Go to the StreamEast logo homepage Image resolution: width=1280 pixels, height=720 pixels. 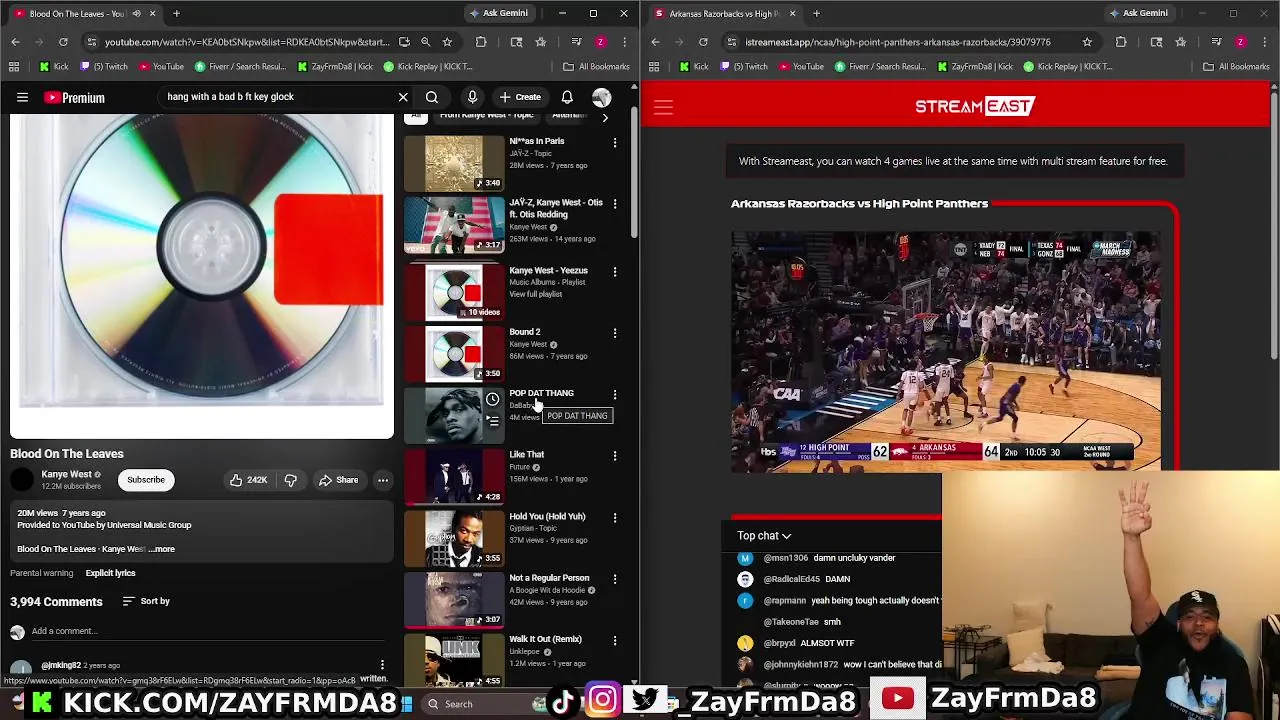pyautogui.click(x=975, y=106)
